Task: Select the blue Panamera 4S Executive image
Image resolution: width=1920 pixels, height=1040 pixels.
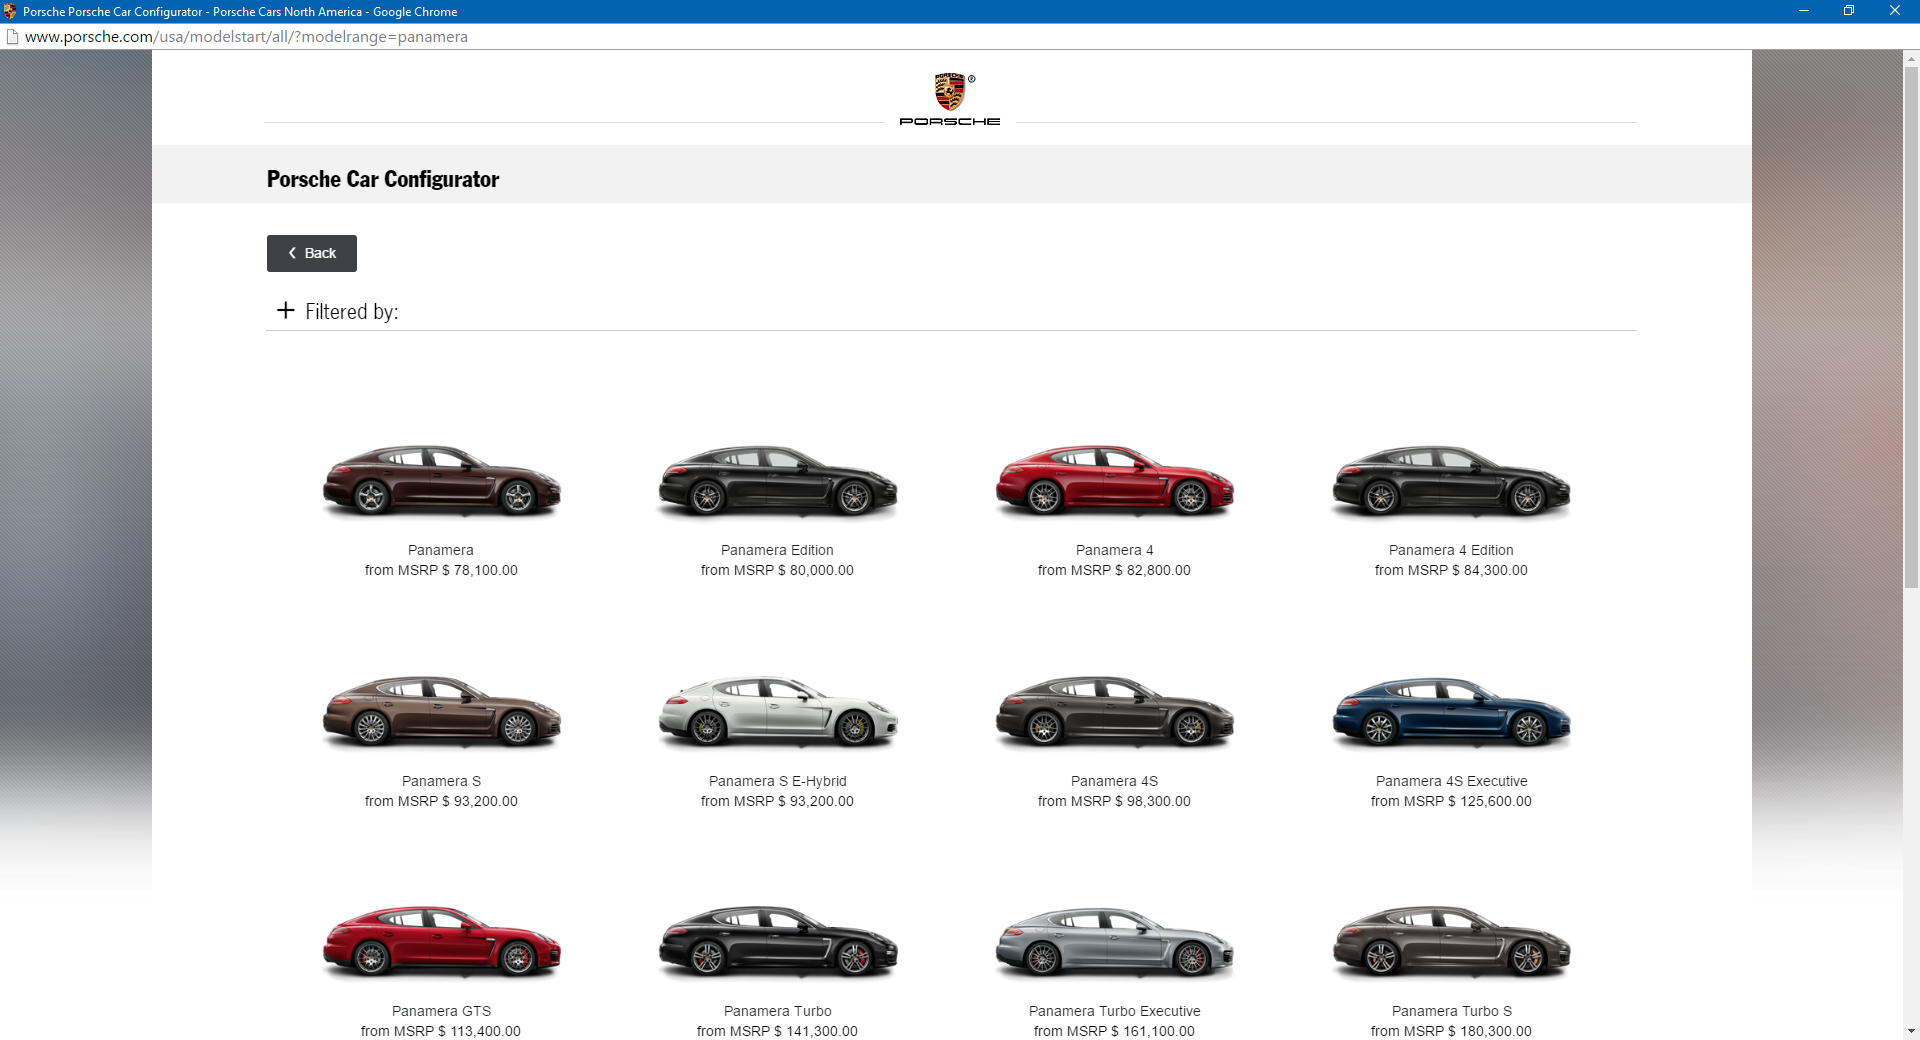Action: click(1451, 712)
